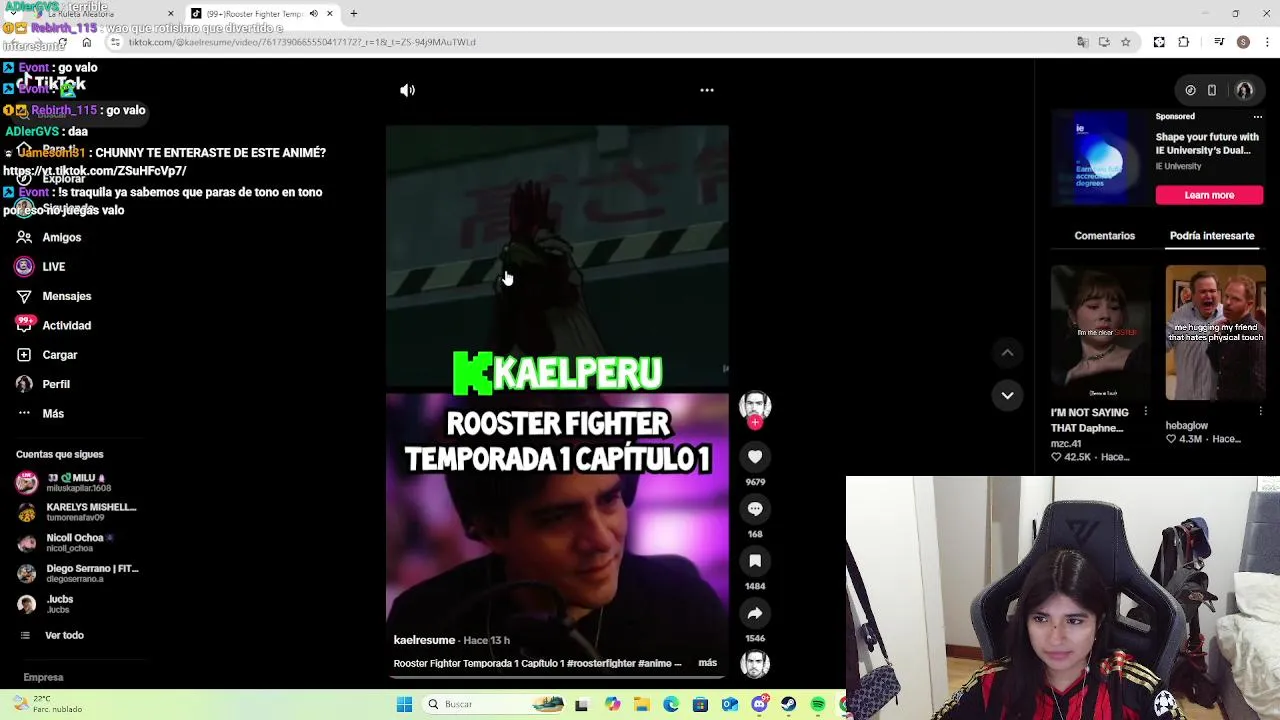Click the install app icon in the address bar
The width and height of the screenshot is (1280, 720).
(x=1104, y=42)
